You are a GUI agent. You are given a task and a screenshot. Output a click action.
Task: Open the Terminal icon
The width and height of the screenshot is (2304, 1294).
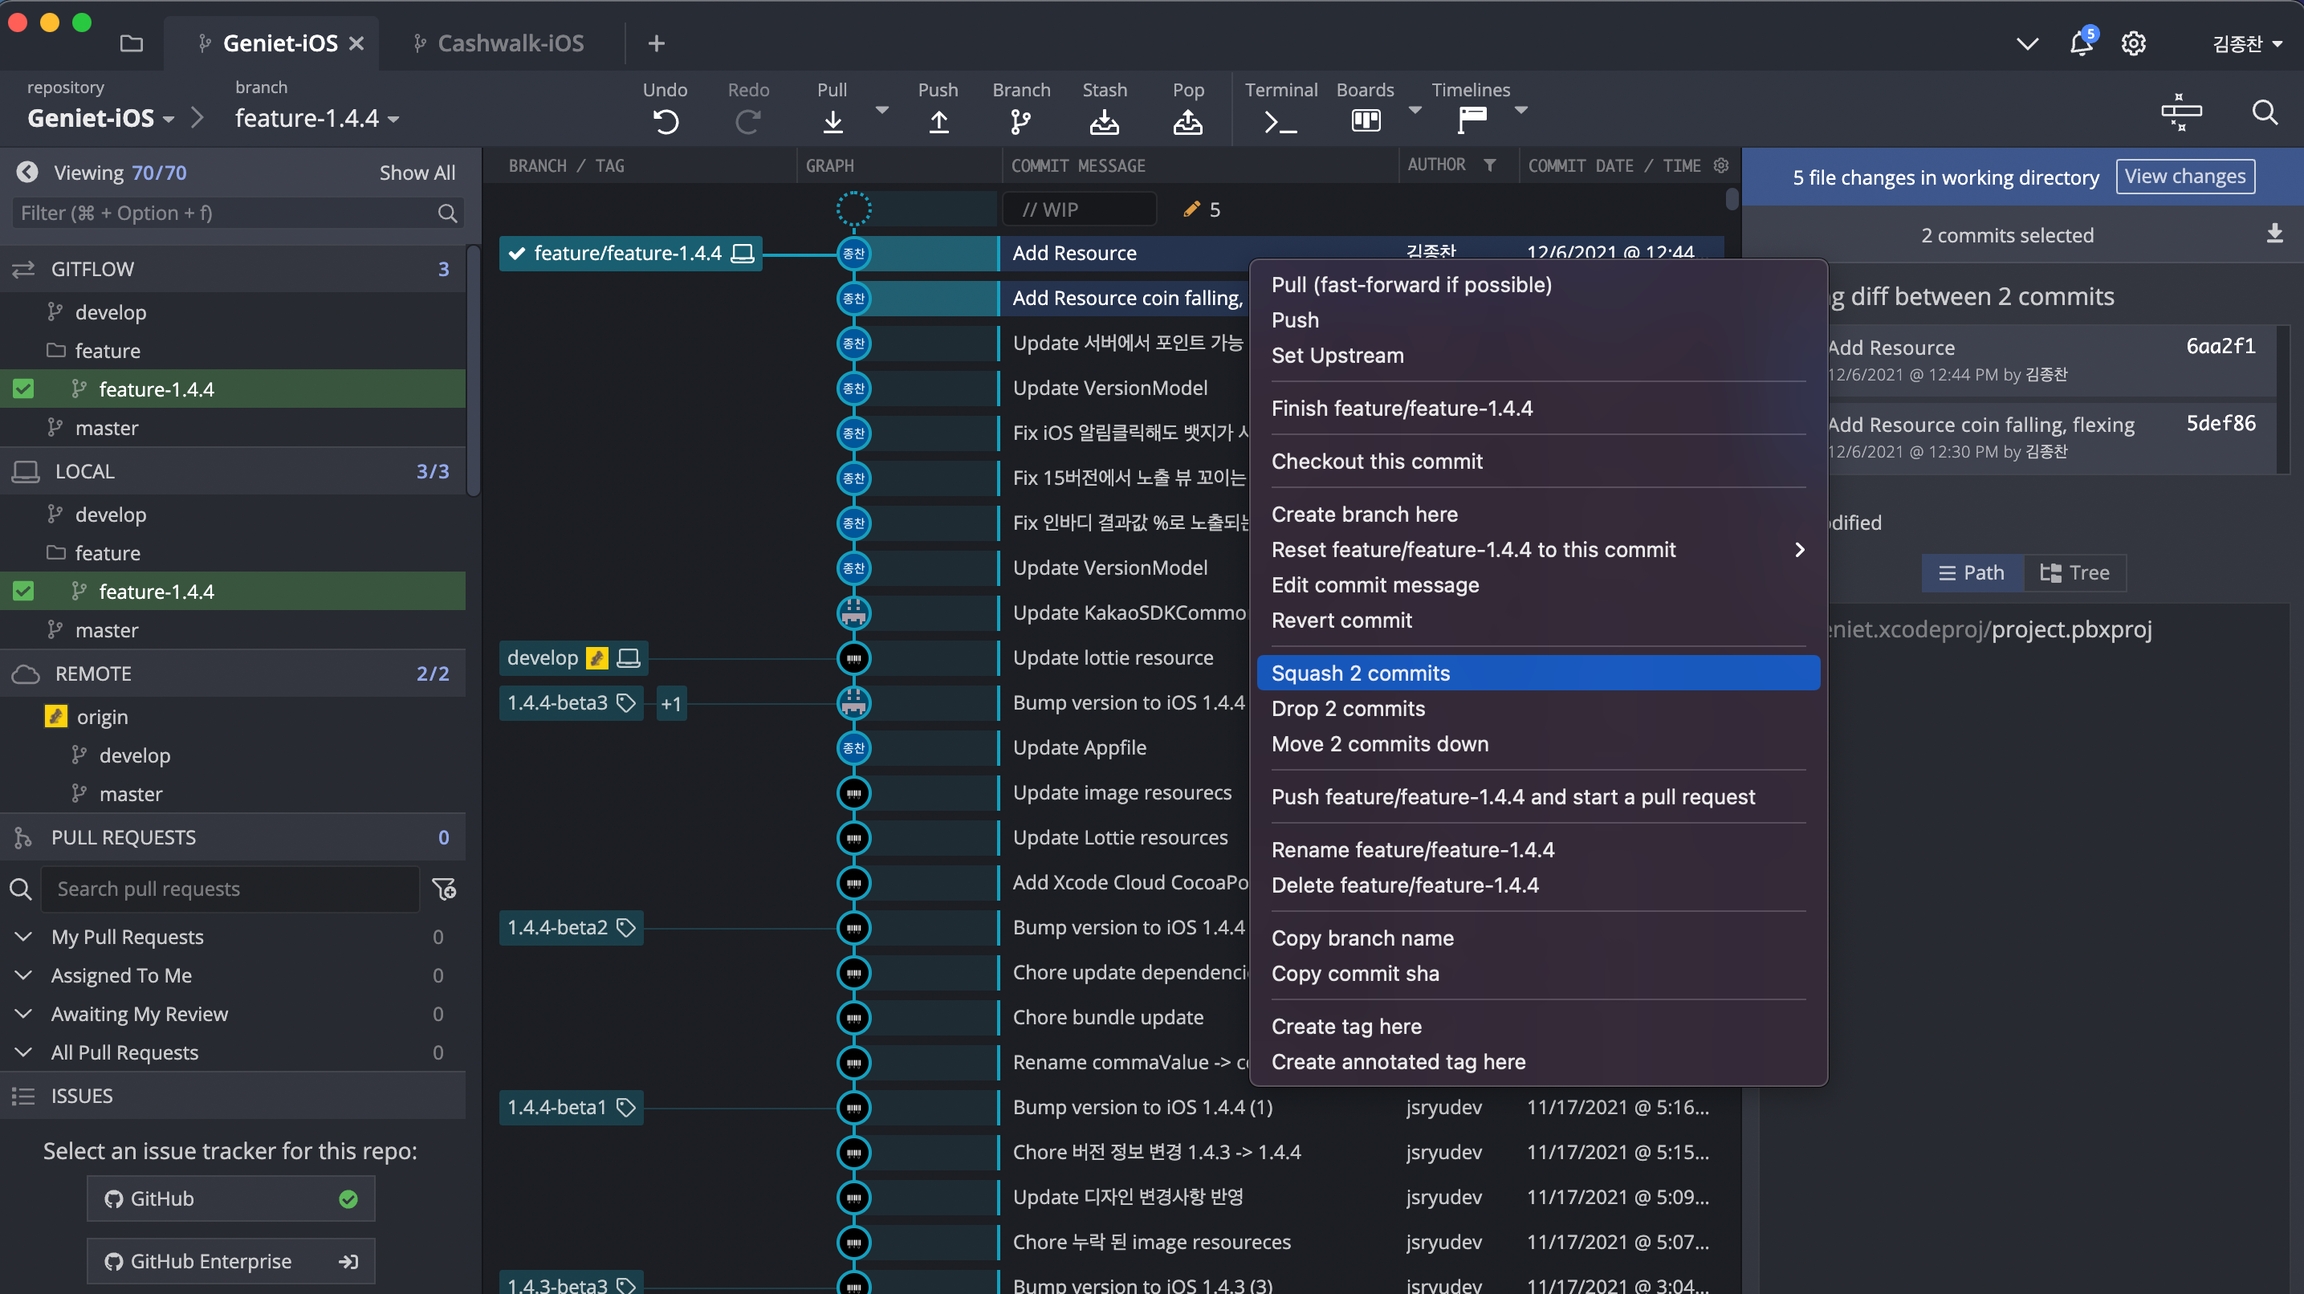(1280, 121)
